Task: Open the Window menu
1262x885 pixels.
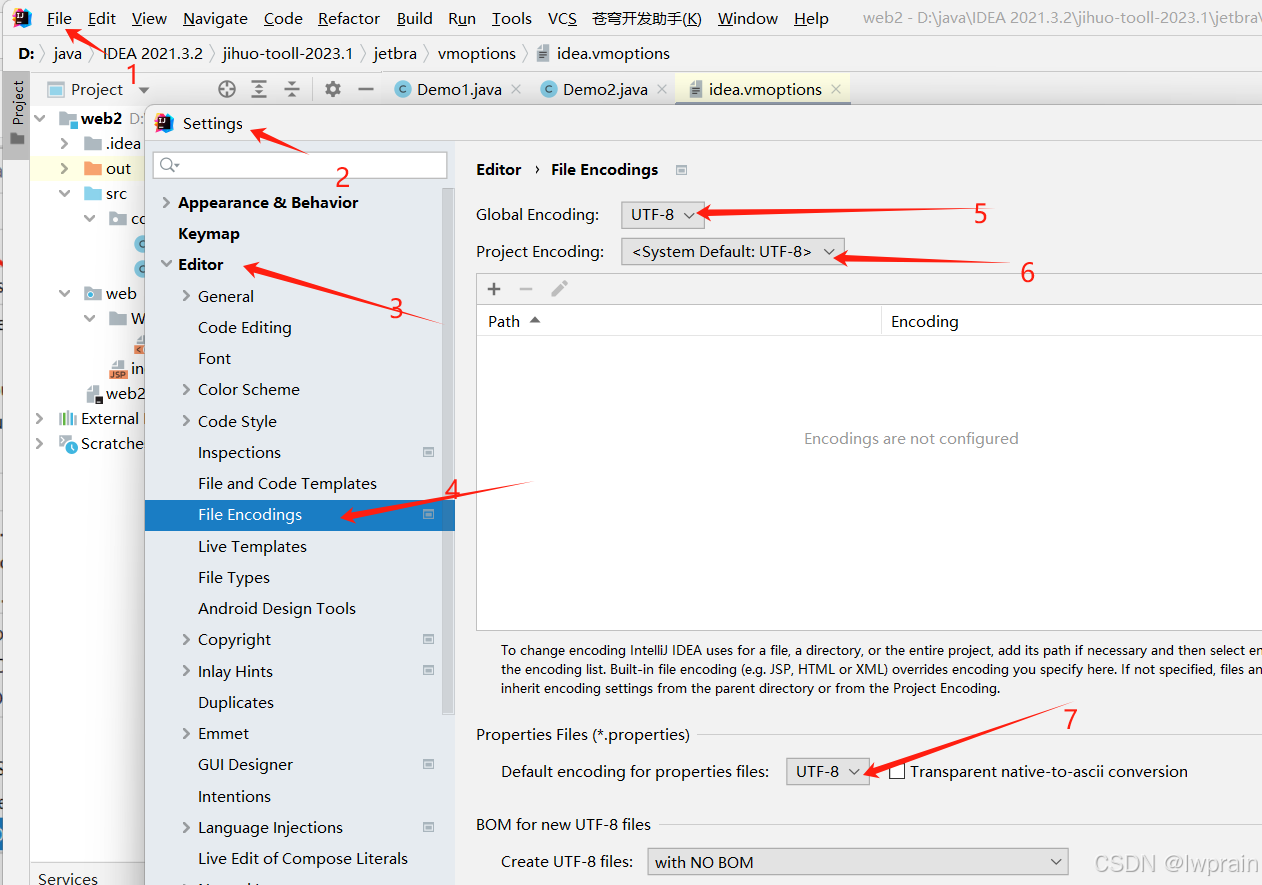Action: click(748, 18)
